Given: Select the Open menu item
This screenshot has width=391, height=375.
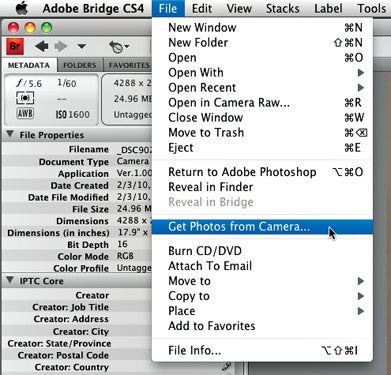Looking at the screenshot, I should [x=262, y=57].
